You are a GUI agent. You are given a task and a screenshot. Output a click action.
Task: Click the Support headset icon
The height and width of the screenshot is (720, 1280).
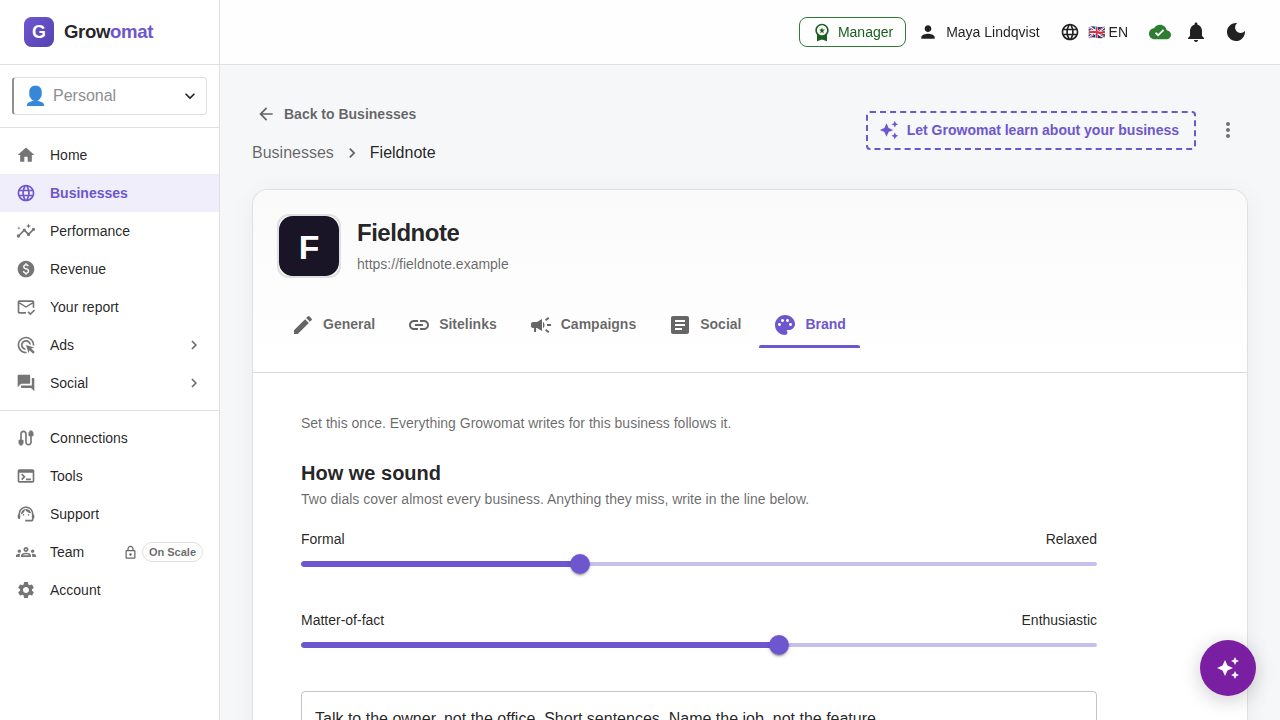[x=27, y=514]
